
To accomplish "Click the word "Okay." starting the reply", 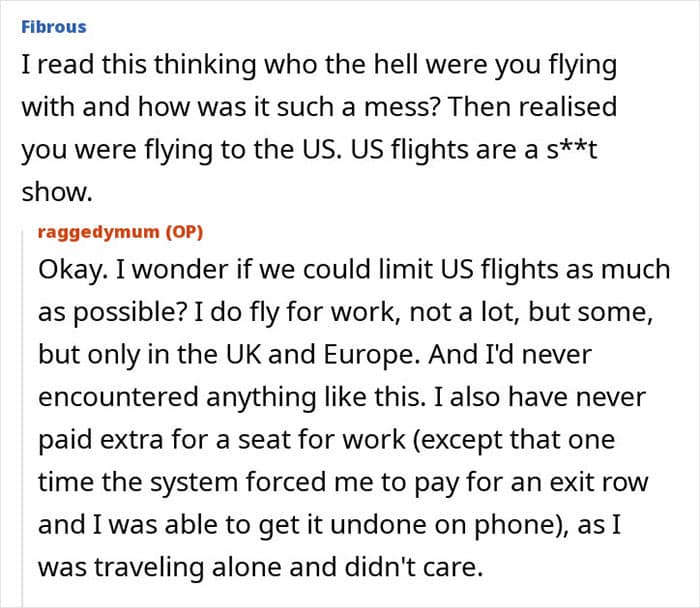I will pos(68,270).
